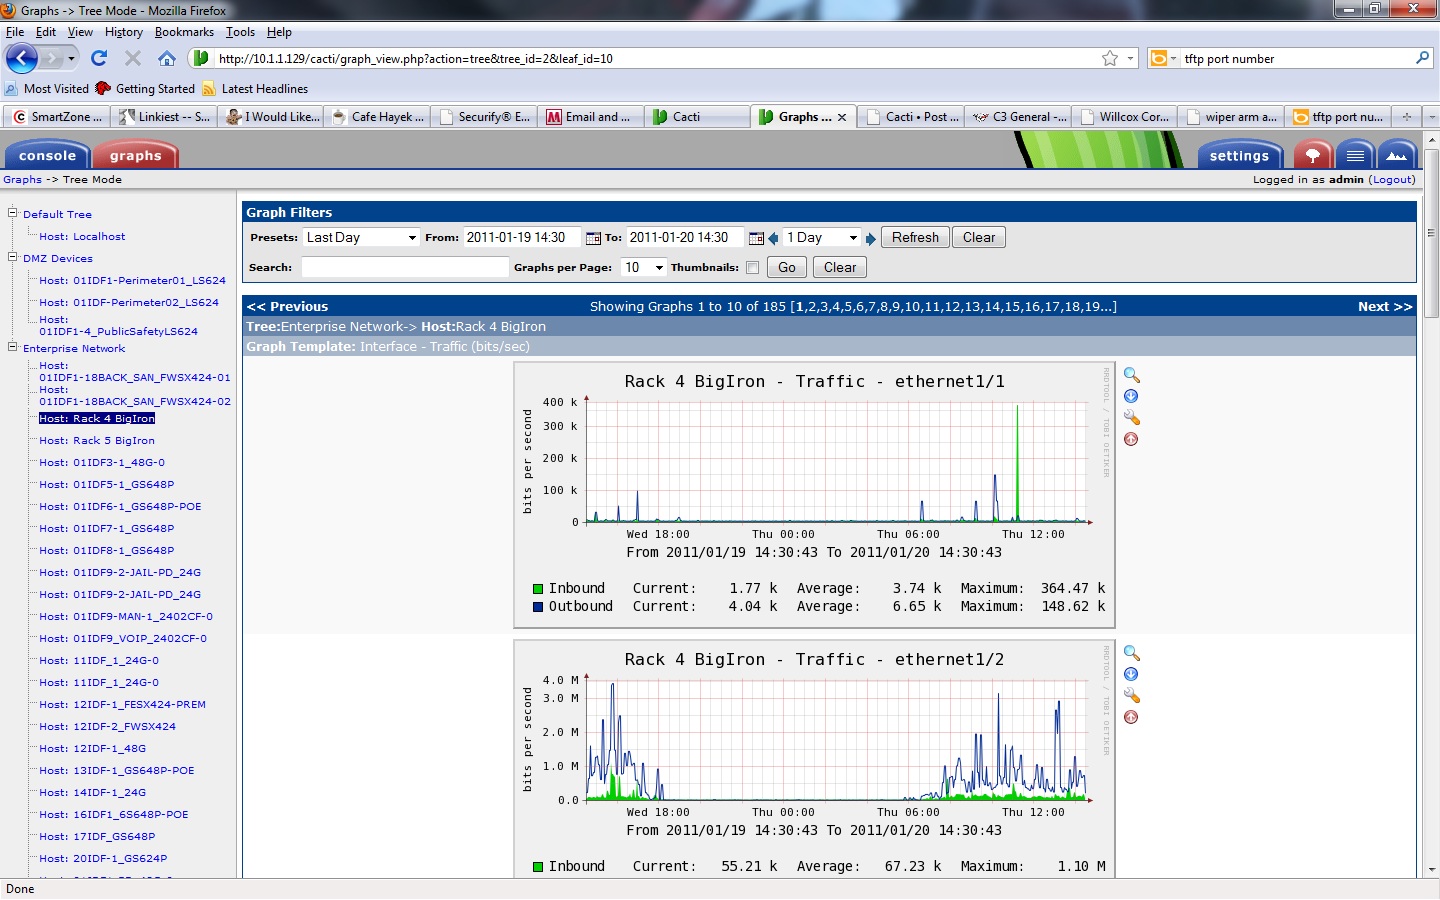The image size is (1440, 900).
Task: Select Host: 12IDF-2_FWSX424
Action: click(107, 727)
